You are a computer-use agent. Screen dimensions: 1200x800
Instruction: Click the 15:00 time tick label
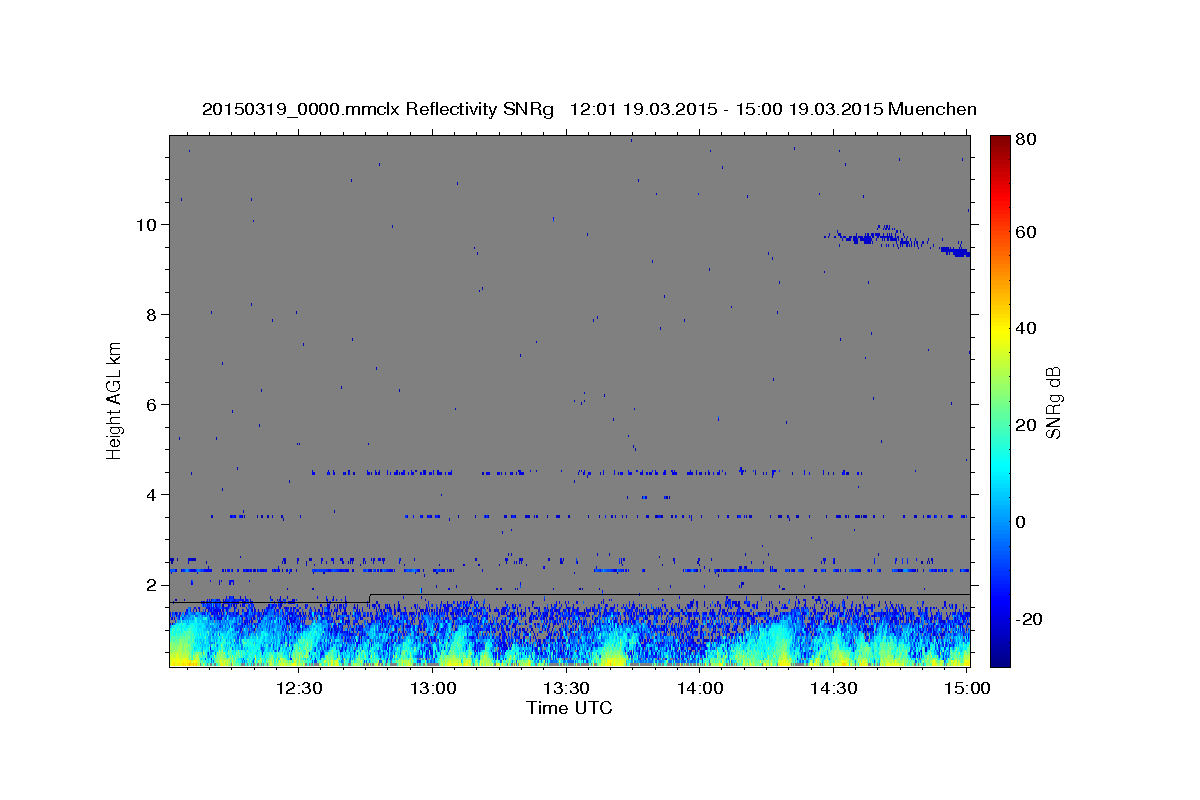click(967, 688)
